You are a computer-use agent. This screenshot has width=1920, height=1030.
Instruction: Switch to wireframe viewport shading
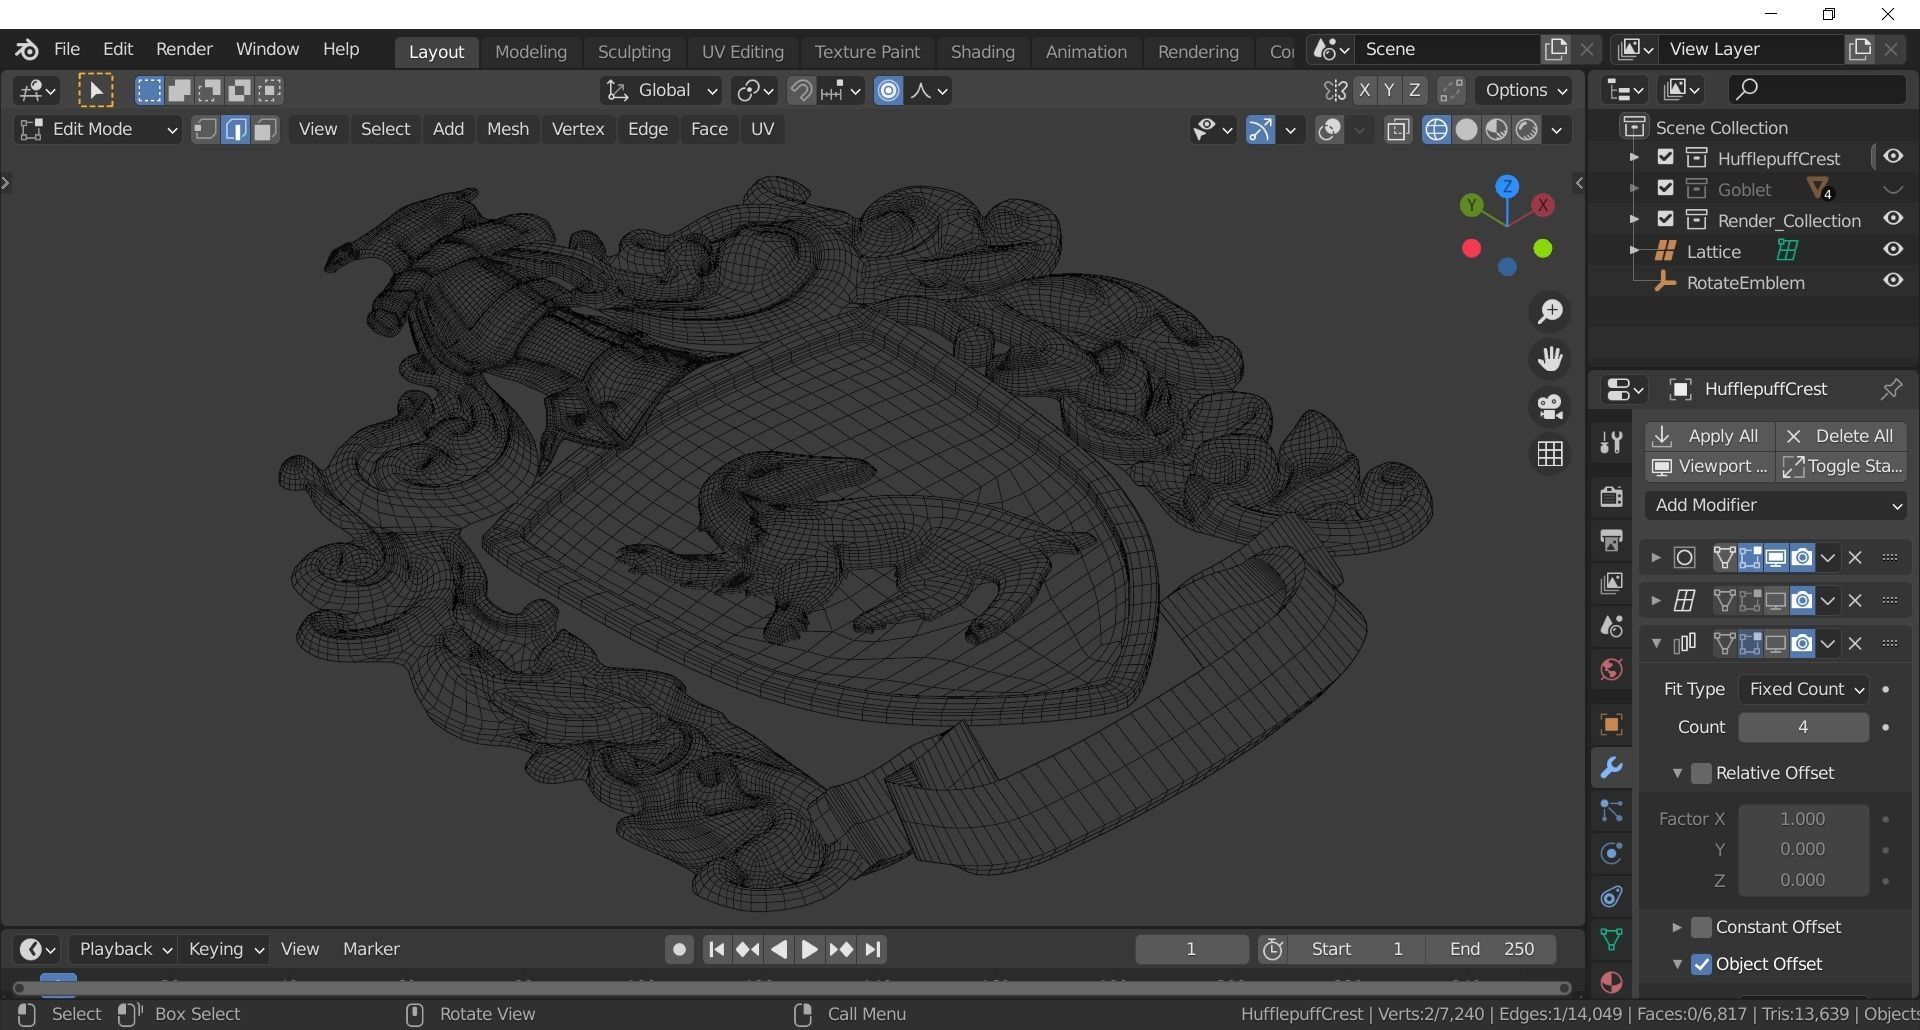point(1436,130)
